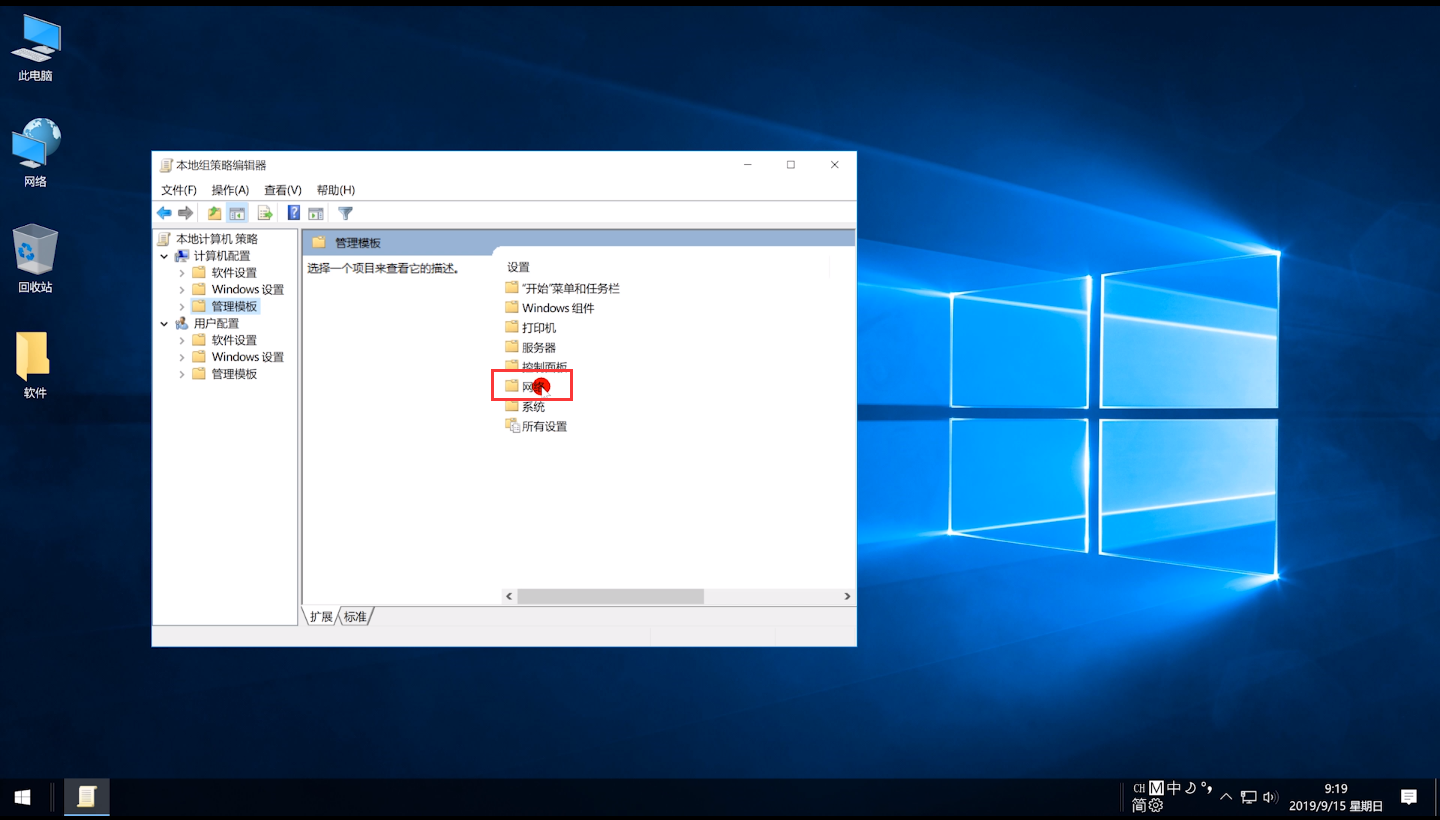Select the 回收站 desktop icon

click(35, 259)
